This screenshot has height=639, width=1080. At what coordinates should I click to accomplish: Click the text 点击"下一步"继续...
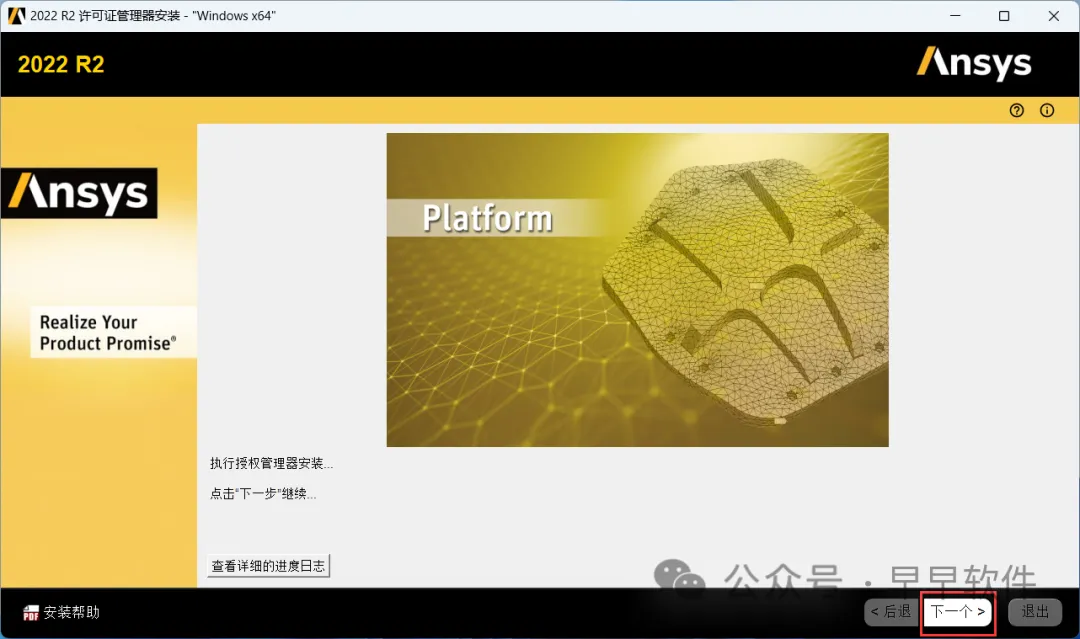263,494
